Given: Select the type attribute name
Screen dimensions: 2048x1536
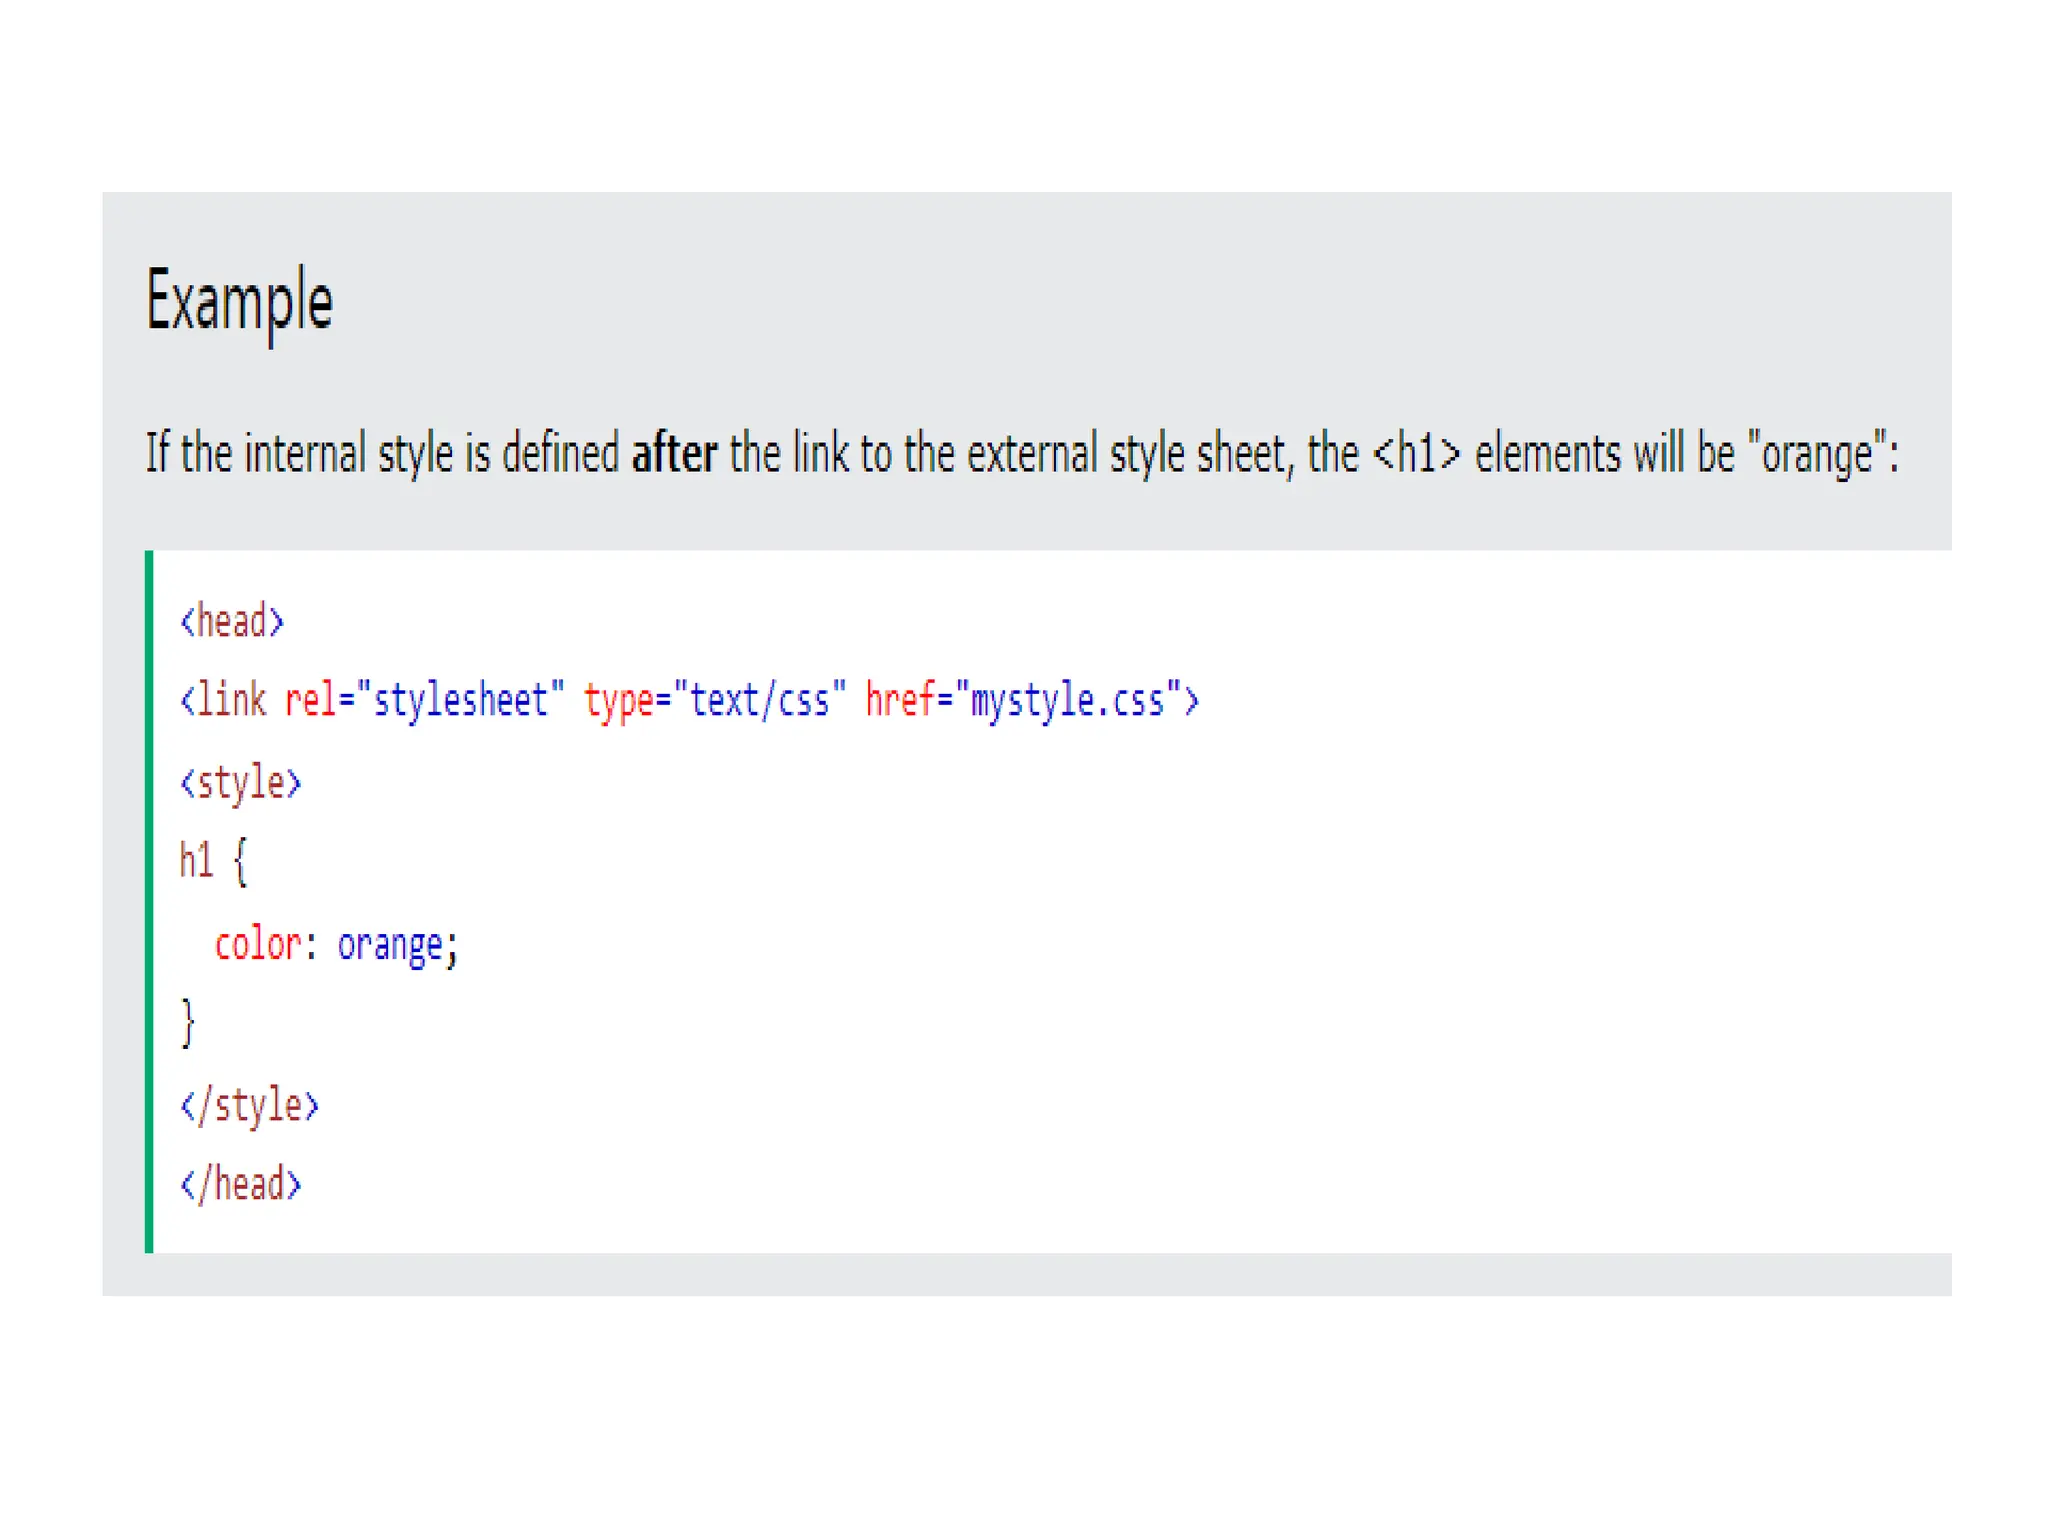Looking at the screenshot, I should (618, 700).
